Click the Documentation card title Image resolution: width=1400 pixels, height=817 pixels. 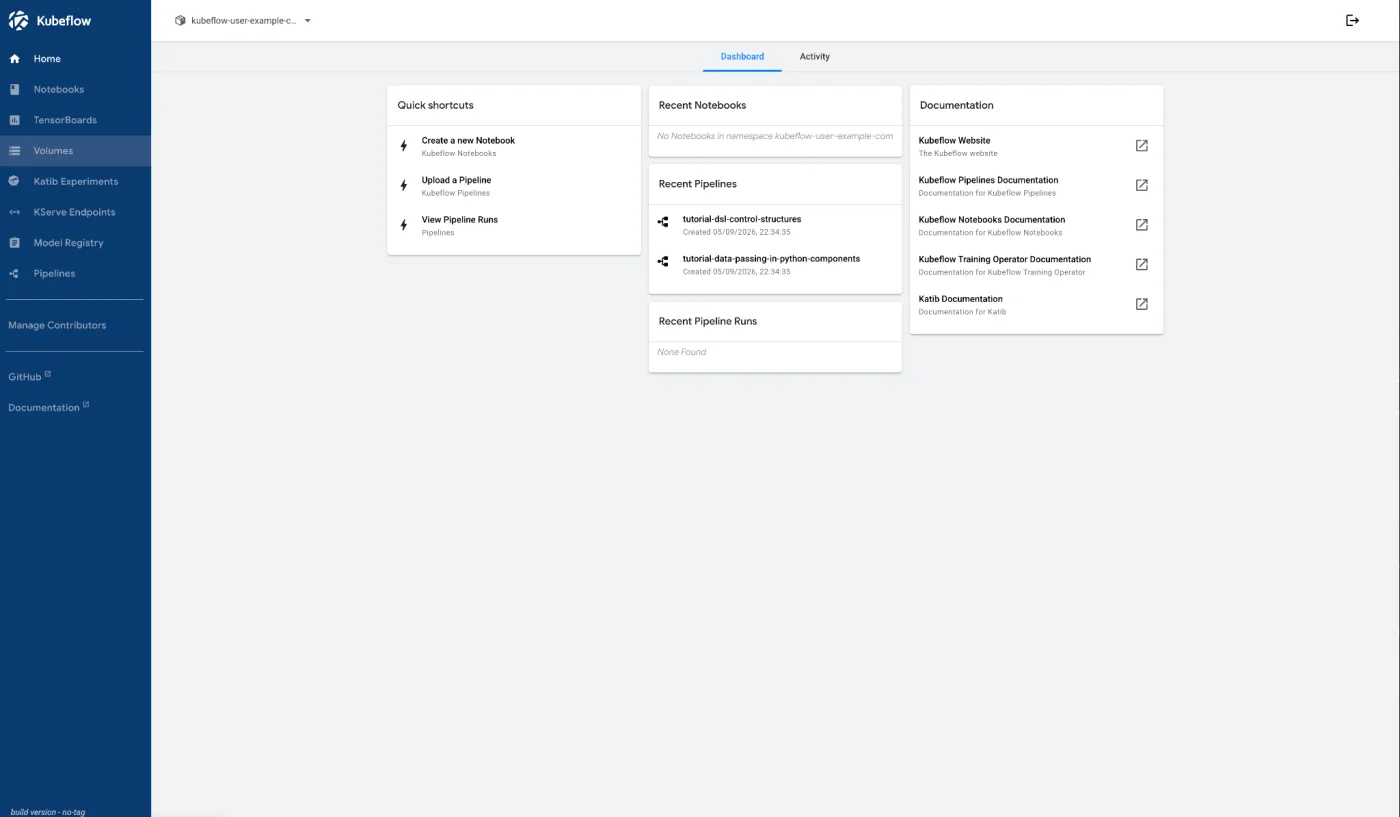click(957, 105)
